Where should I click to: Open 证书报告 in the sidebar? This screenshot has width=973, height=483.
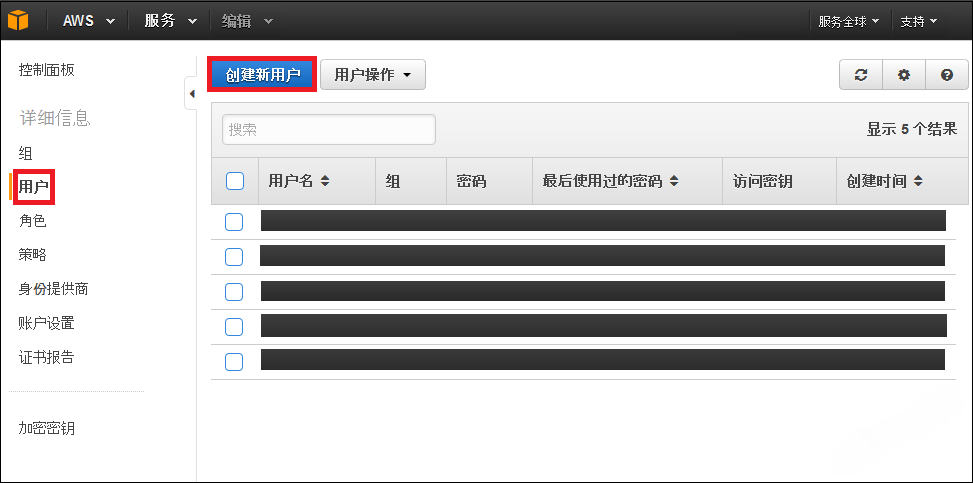47,357
